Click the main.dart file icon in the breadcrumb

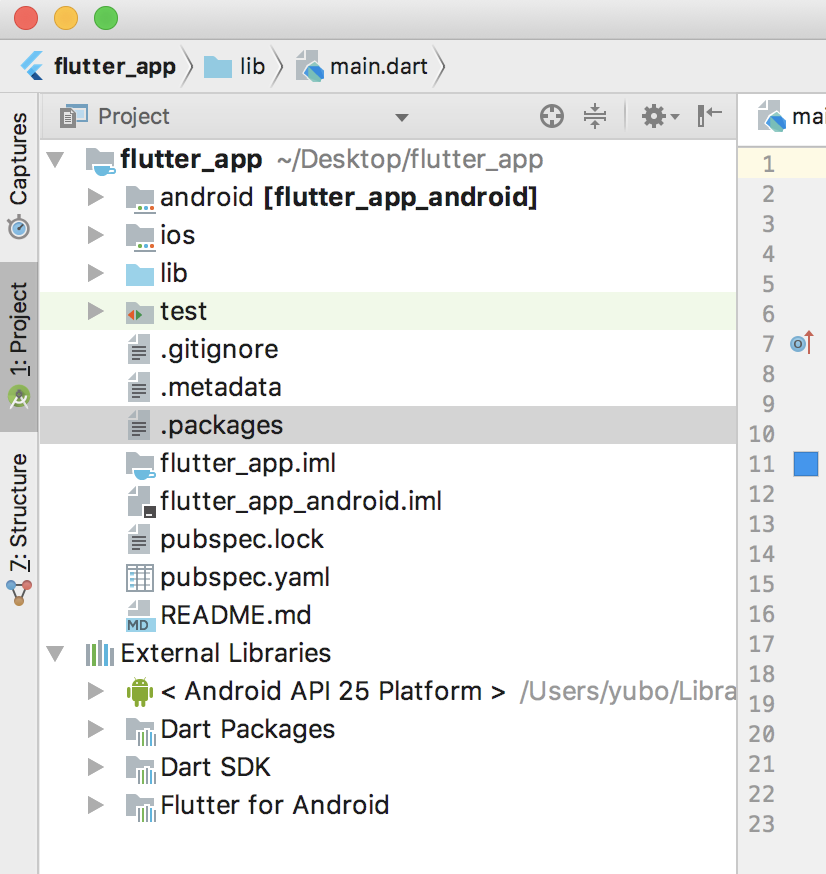(x=309, y=66)
